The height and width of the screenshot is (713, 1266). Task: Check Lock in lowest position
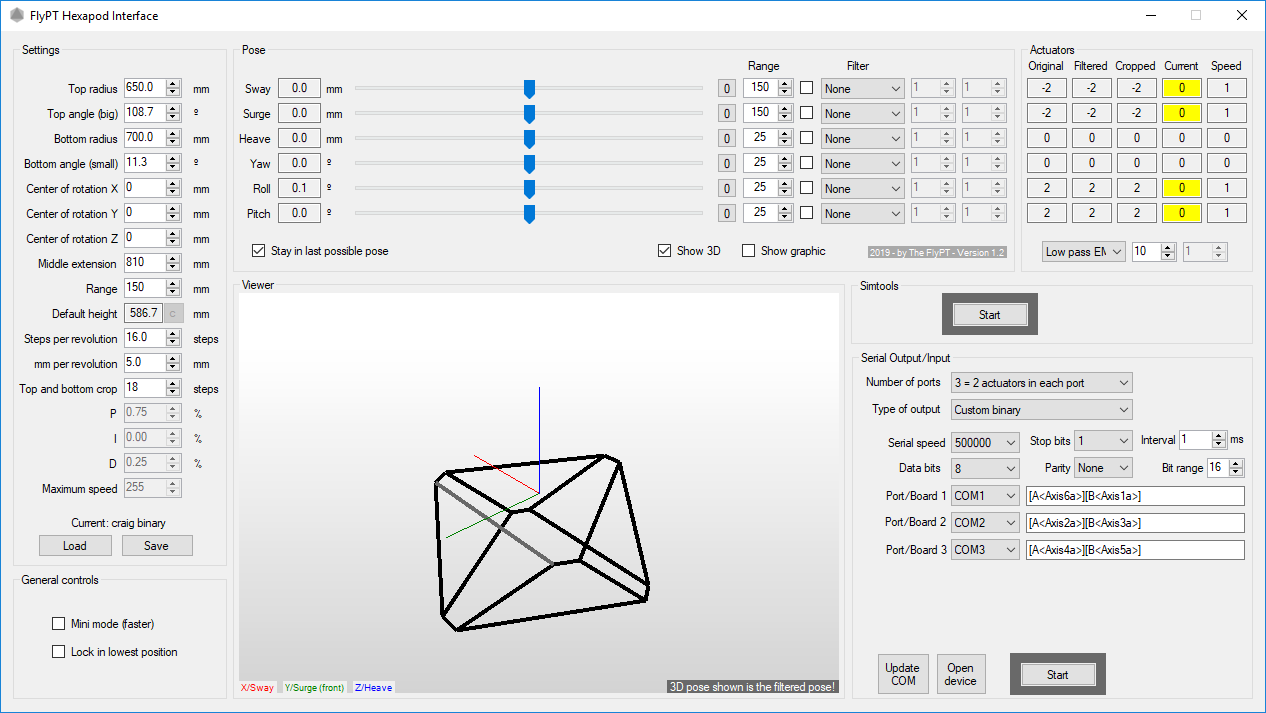[59, 652]
